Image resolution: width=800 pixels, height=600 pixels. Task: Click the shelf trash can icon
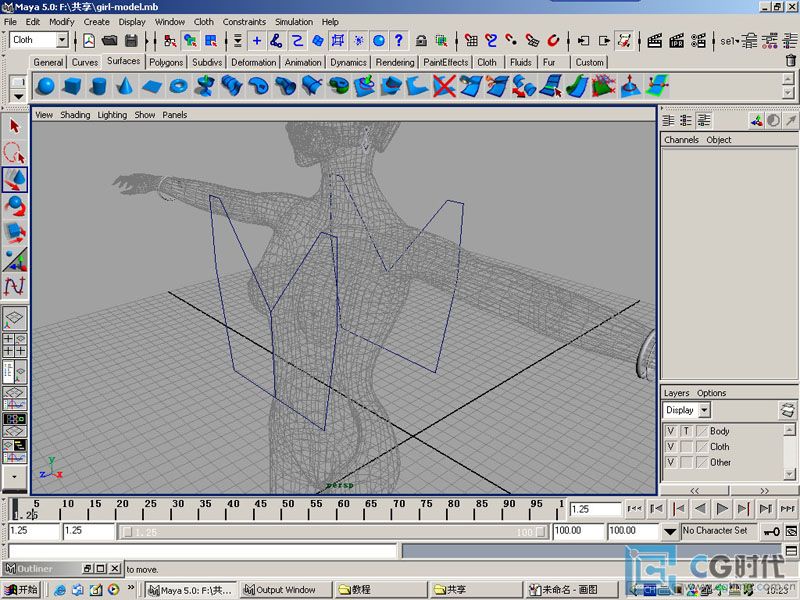click(790, 61)
